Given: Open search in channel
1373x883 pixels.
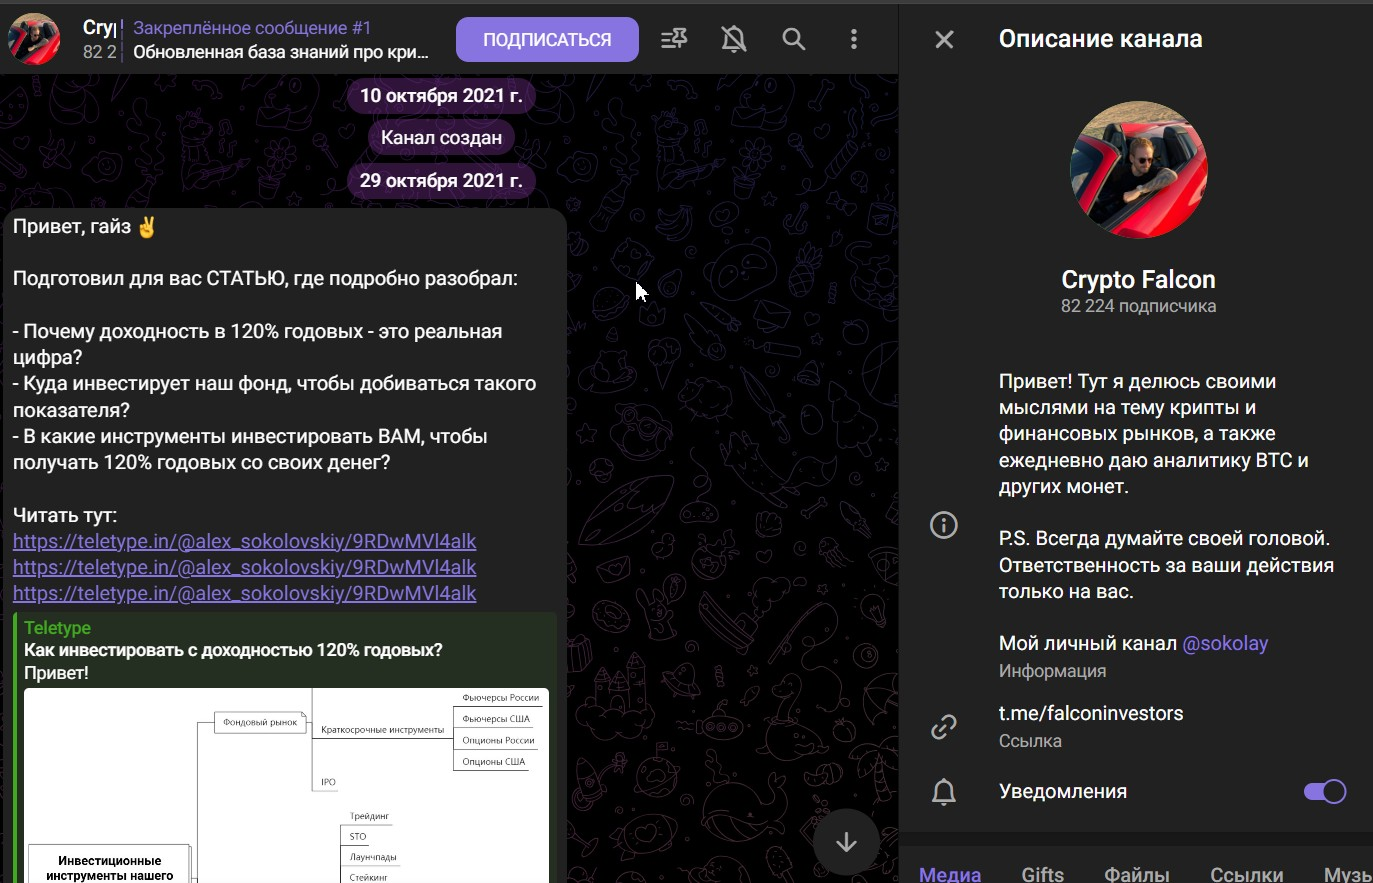Looking at the screenshot, I should [x=794, y=39].
